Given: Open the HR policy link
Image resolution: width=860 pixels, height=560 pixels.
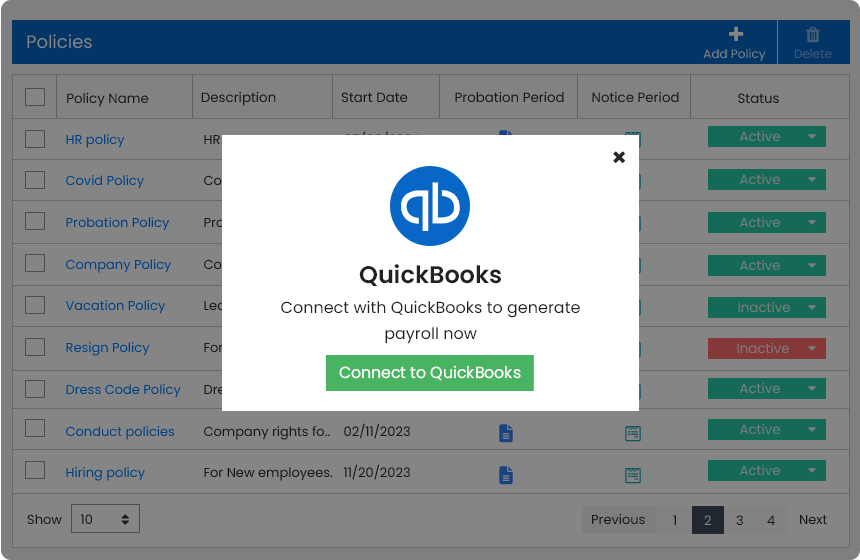Looking at the screenshot, I should click(95, 140).
